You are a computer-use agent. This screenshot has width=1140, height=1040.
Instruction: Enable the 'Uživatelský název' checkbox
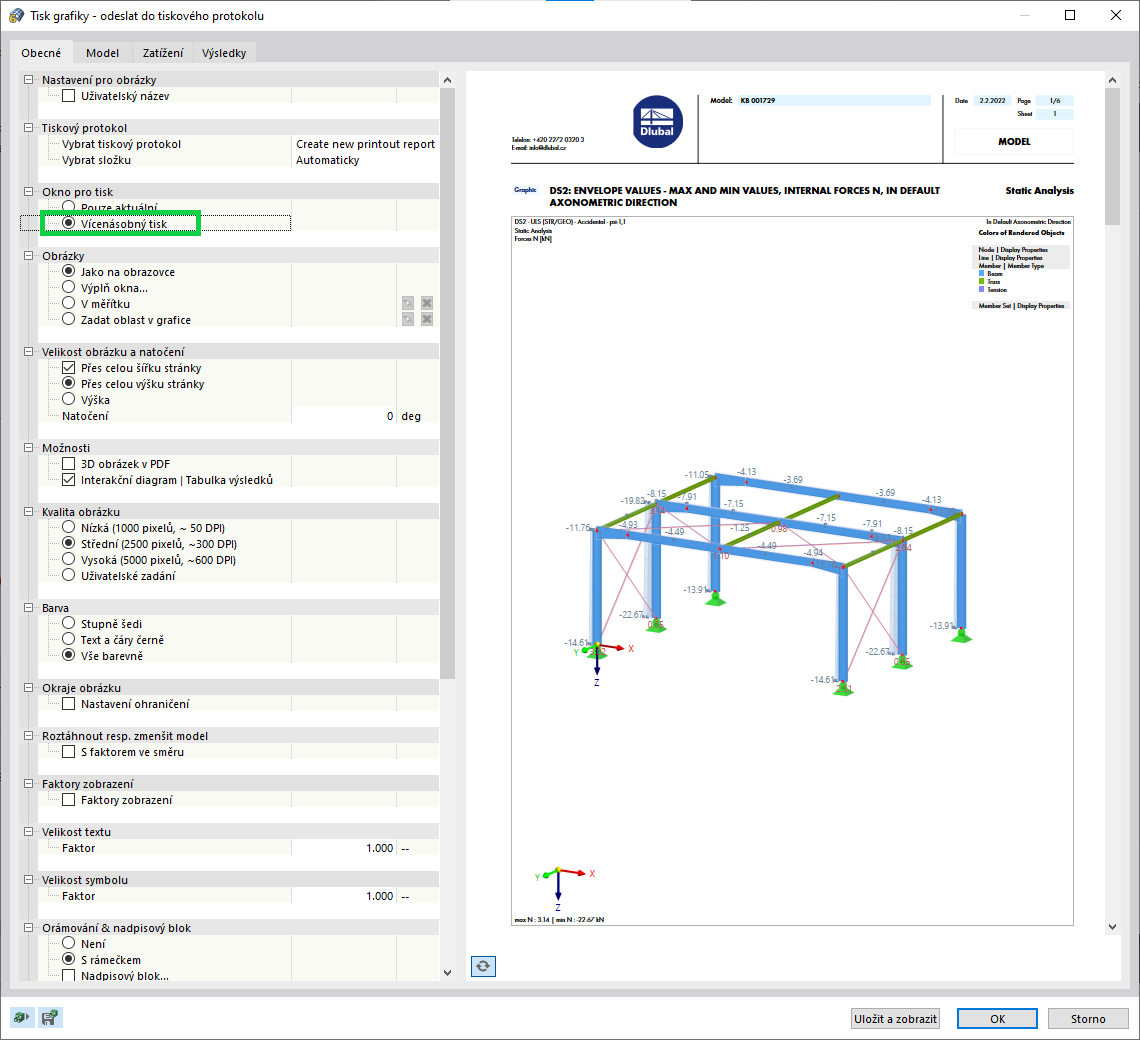[x=68, y=95]
